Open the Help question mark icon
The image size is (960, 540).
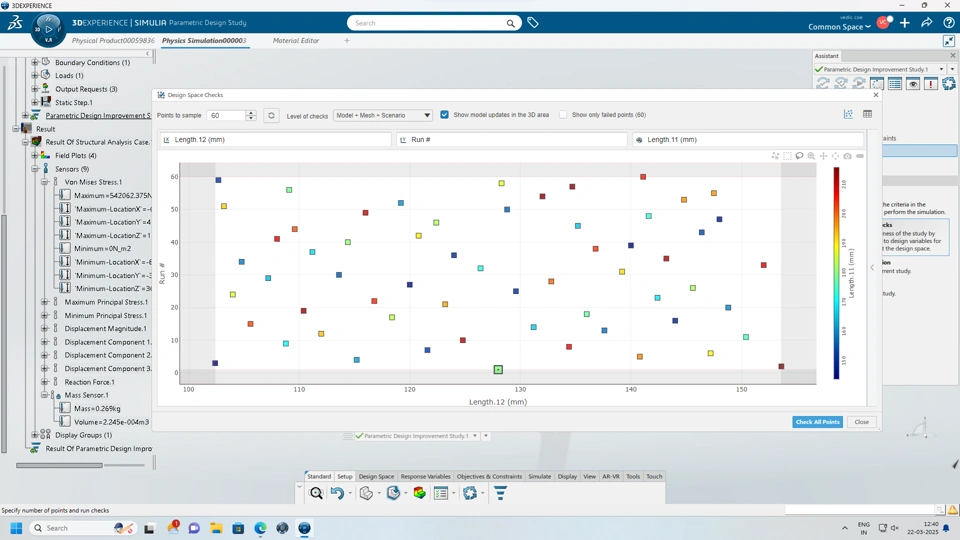tap(948, 23)
